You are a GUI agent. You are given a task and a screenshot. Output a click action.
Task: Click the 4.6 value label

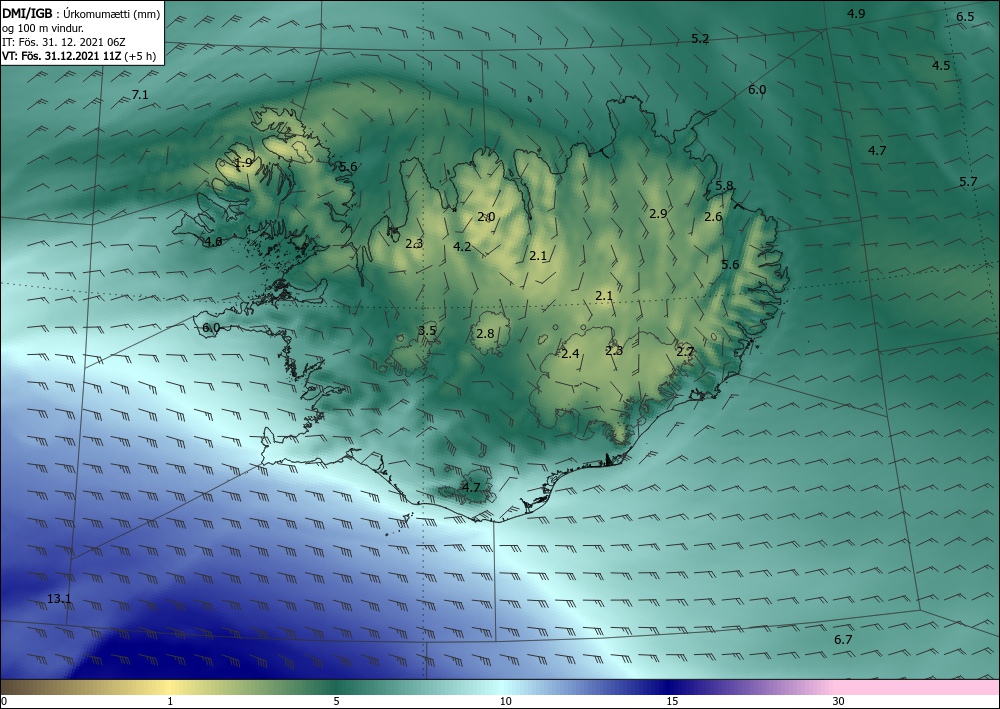(213, 242)
